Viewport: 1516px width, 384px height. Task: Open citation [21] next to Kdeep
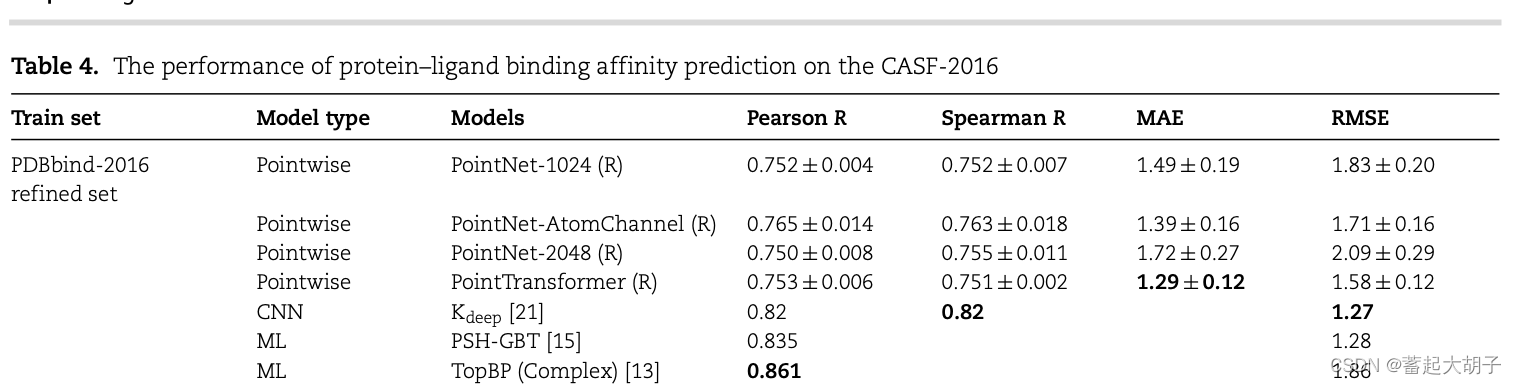[x=526, y=312]
